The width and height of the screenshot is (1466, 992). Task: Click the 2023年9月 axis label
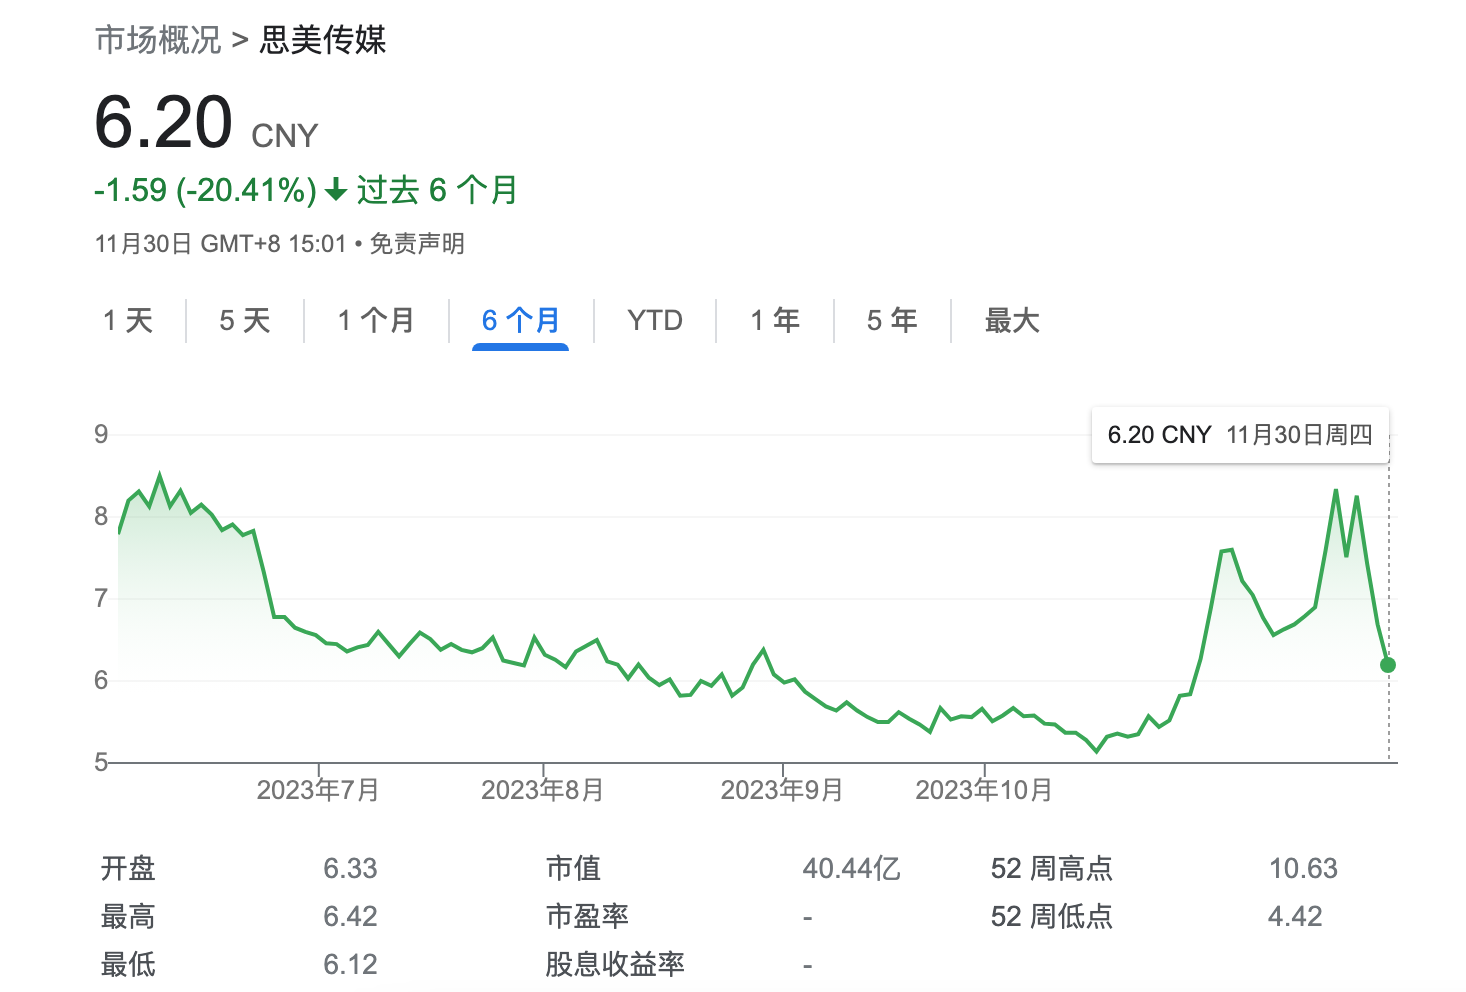click(x=782, y=789)
